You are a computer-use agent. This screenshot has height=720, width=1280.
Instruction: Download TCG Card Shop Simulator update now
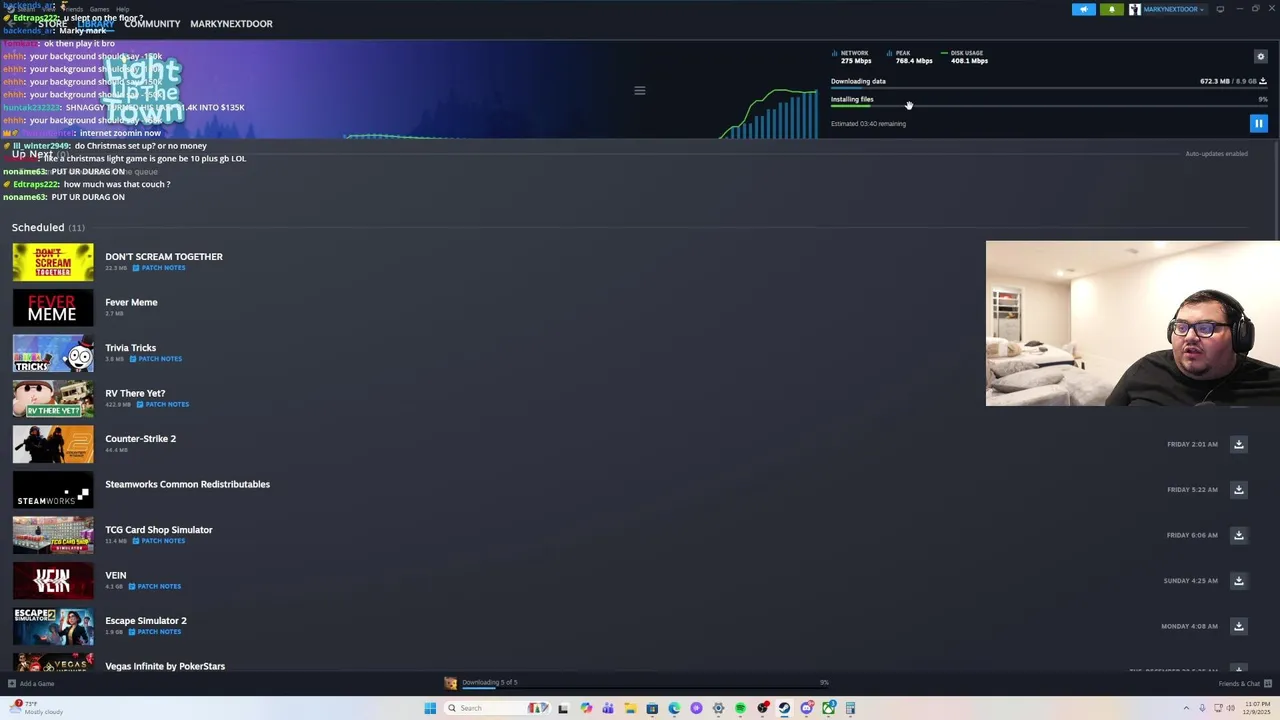coord(1238,535)
